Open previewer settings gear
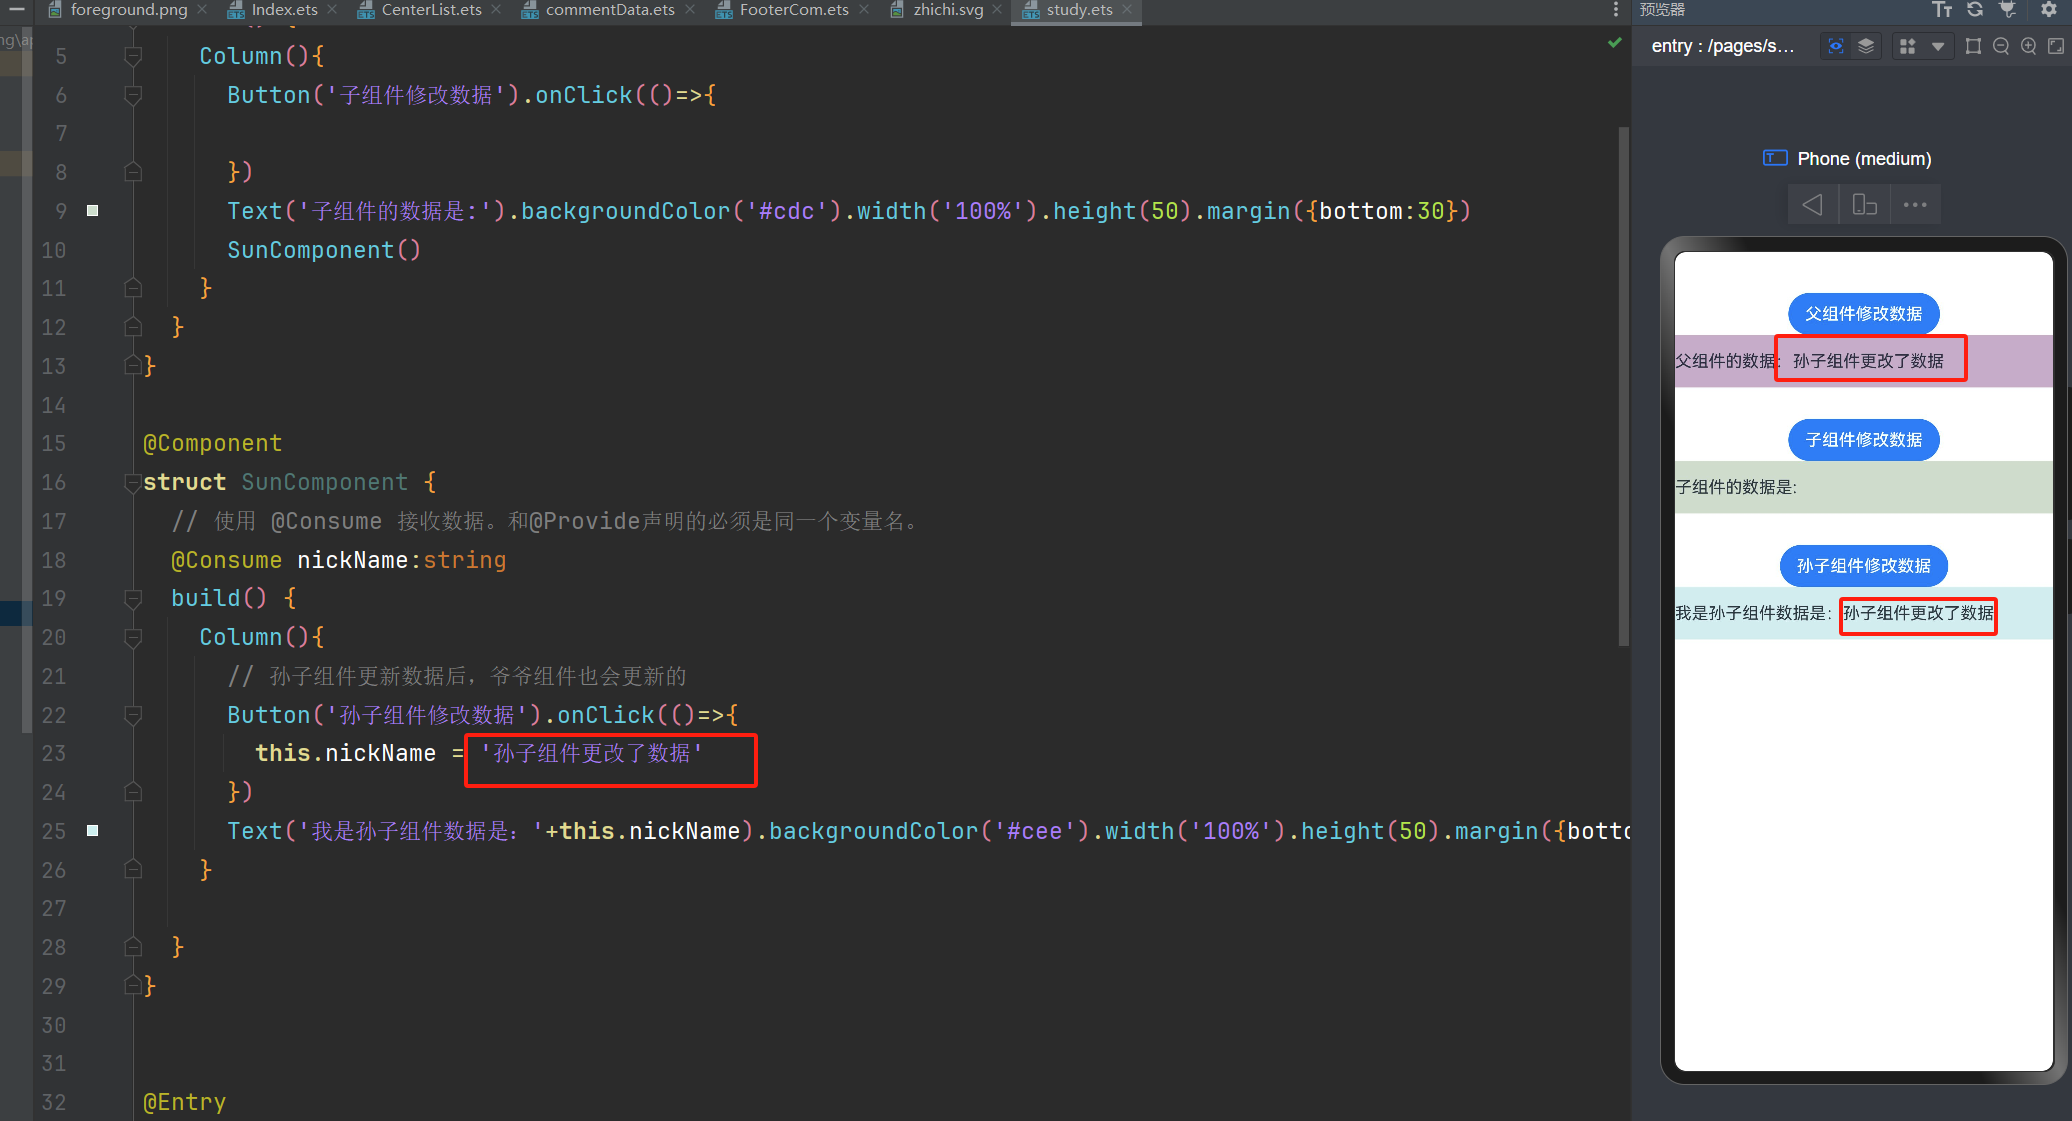Screen dimensions: 2072x1121 [2048, 10]
